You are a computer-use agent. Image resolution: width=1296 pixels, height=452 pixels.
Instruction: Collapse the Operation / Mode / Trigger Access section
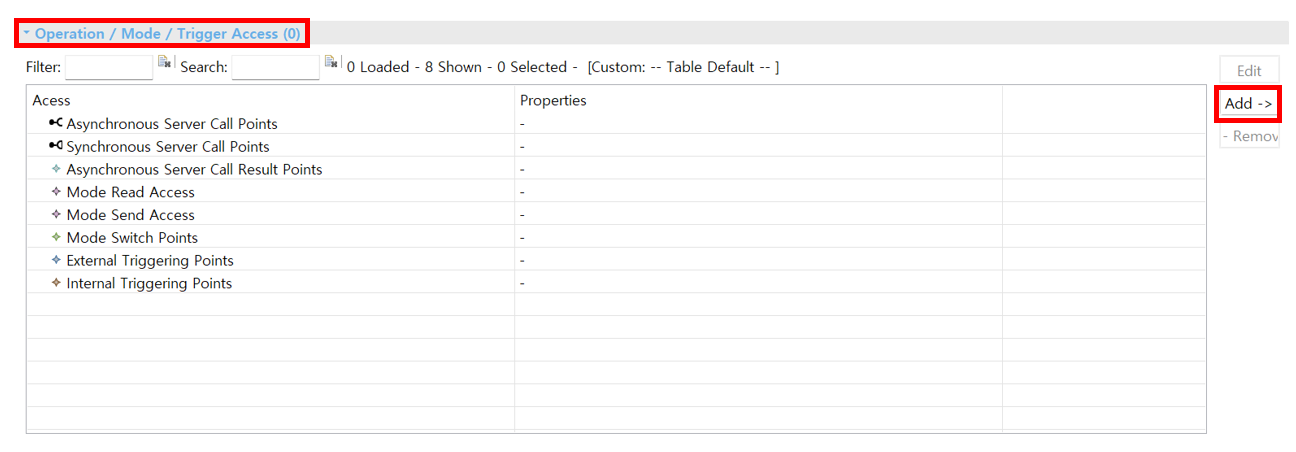coord(27,33)
